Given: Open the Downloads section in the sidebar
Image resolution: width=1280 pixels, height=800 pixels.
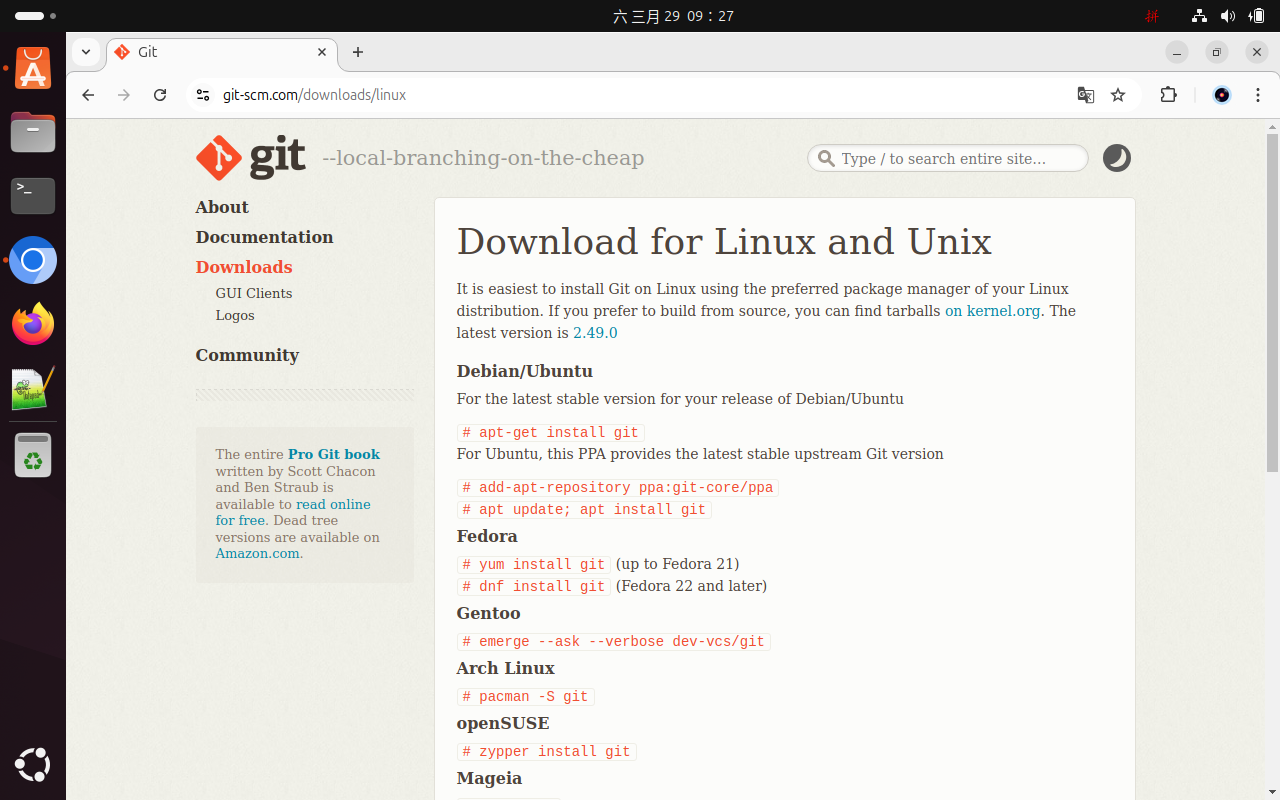Looking at the screenshot, I should (x=244, y=267).
